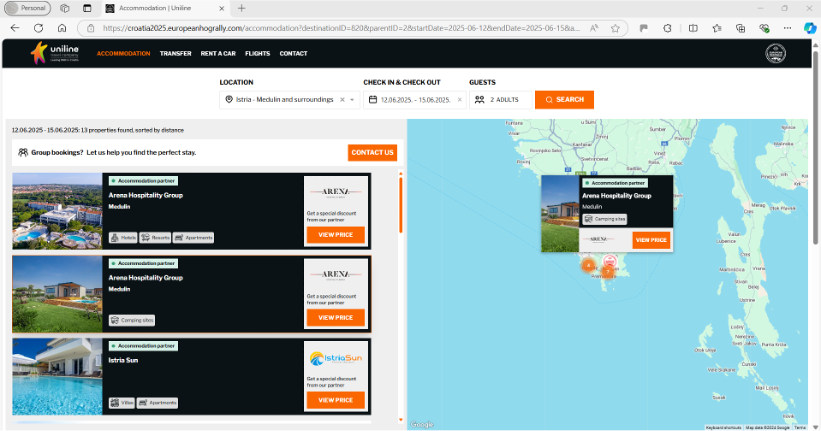Viewport: 821px width, 431px height.
Task: Click the orange map cluster marker 4
Action: coord(588,265)
